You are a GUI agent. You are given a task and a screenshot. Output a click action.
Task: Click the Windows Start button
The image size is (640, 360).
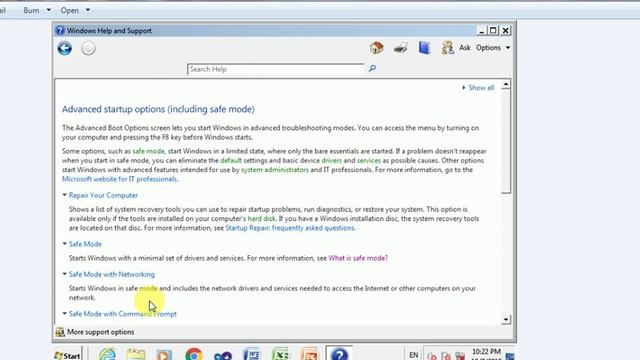(x=67, y=355)
